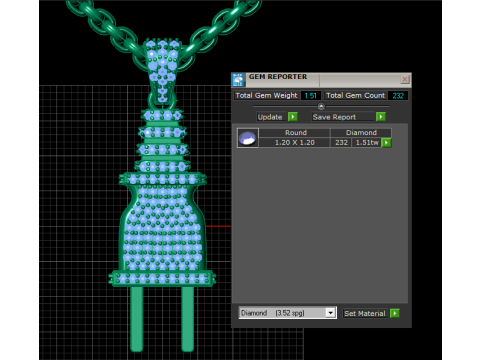Click the Round shape cell
480x360 pixels.
(x=295, y=133)
